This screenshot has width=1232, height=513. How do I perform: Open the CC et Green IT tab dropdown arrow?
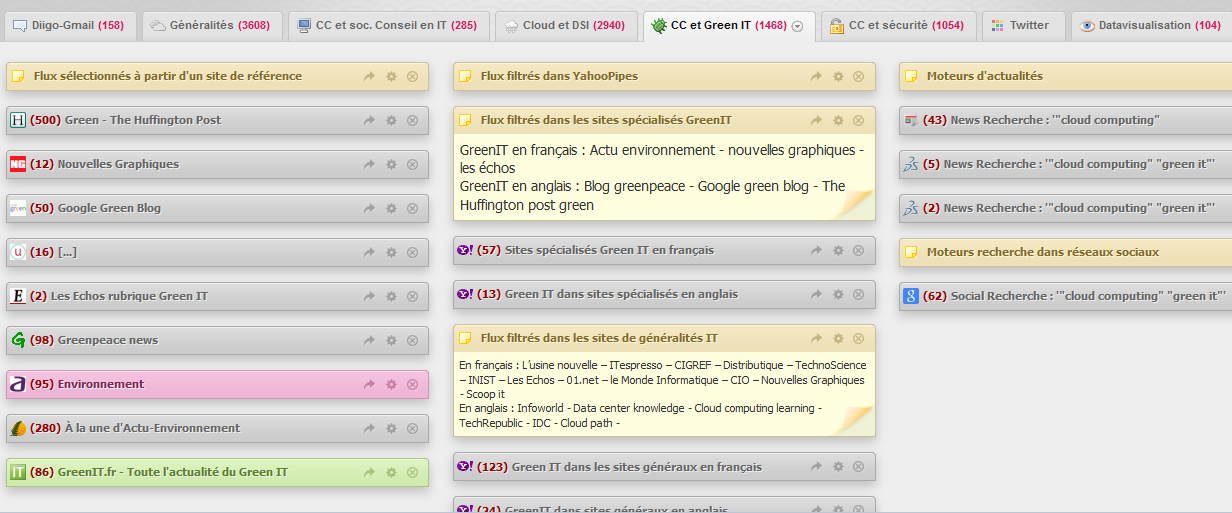click(x=797, y=27)
